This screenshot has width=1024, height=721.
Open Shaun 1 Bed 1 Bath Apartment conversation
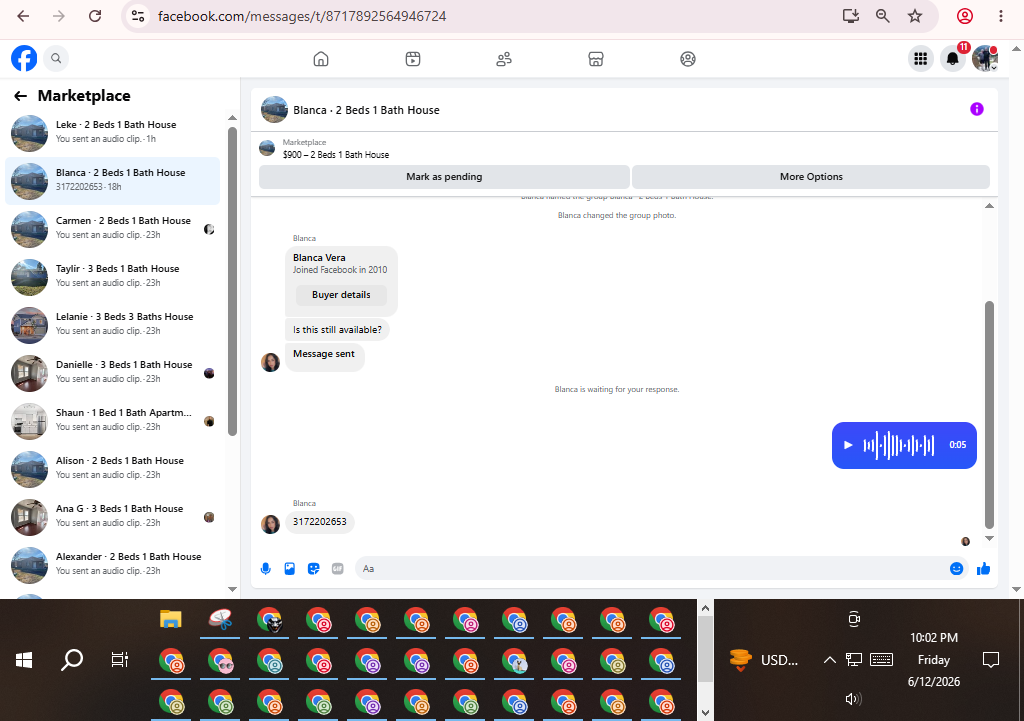(112, 421)
